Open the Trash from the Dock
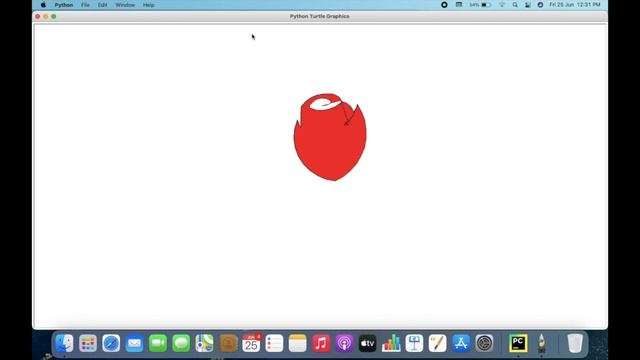Viewport: 640px width, 360px height. (x=575, y=343)
